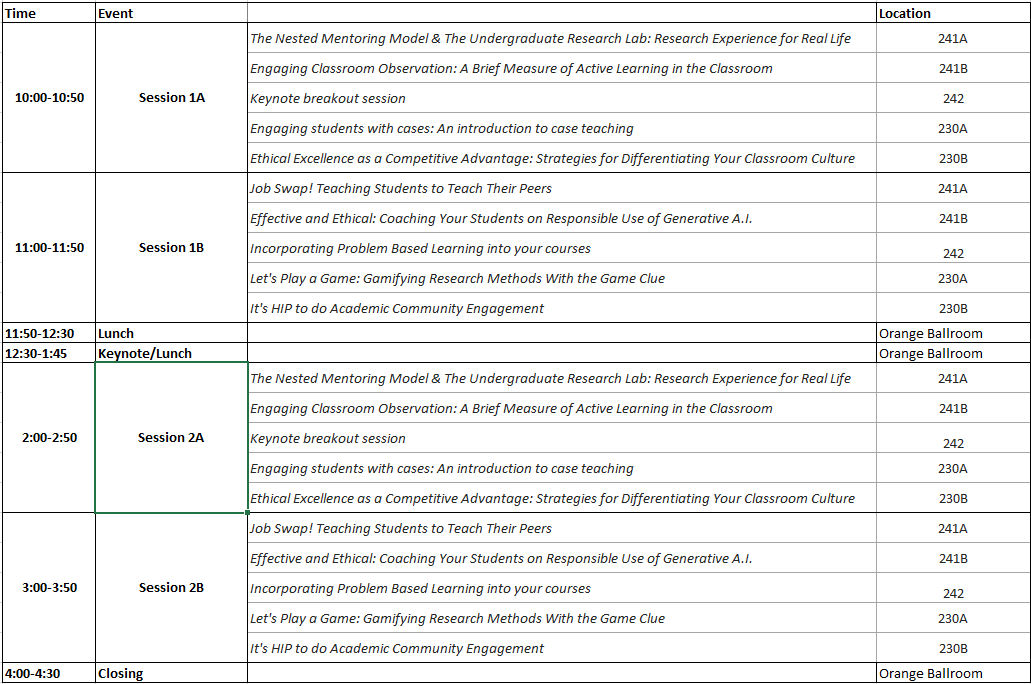Click location 242 for Session 2A Keynote breakout

coord(953,443)
